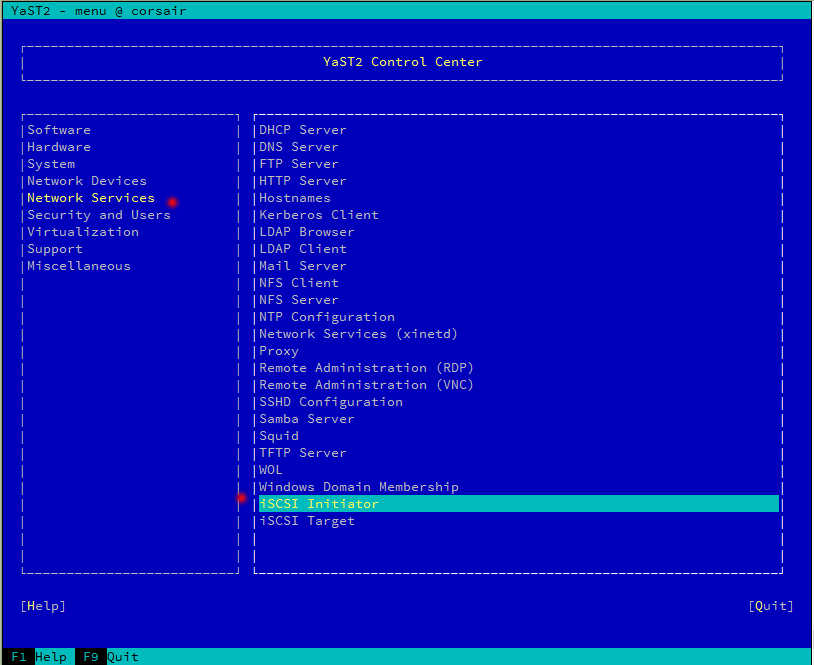Open Security and Users category
Screen dimensions: 814x665
click(x=99, y=215)
